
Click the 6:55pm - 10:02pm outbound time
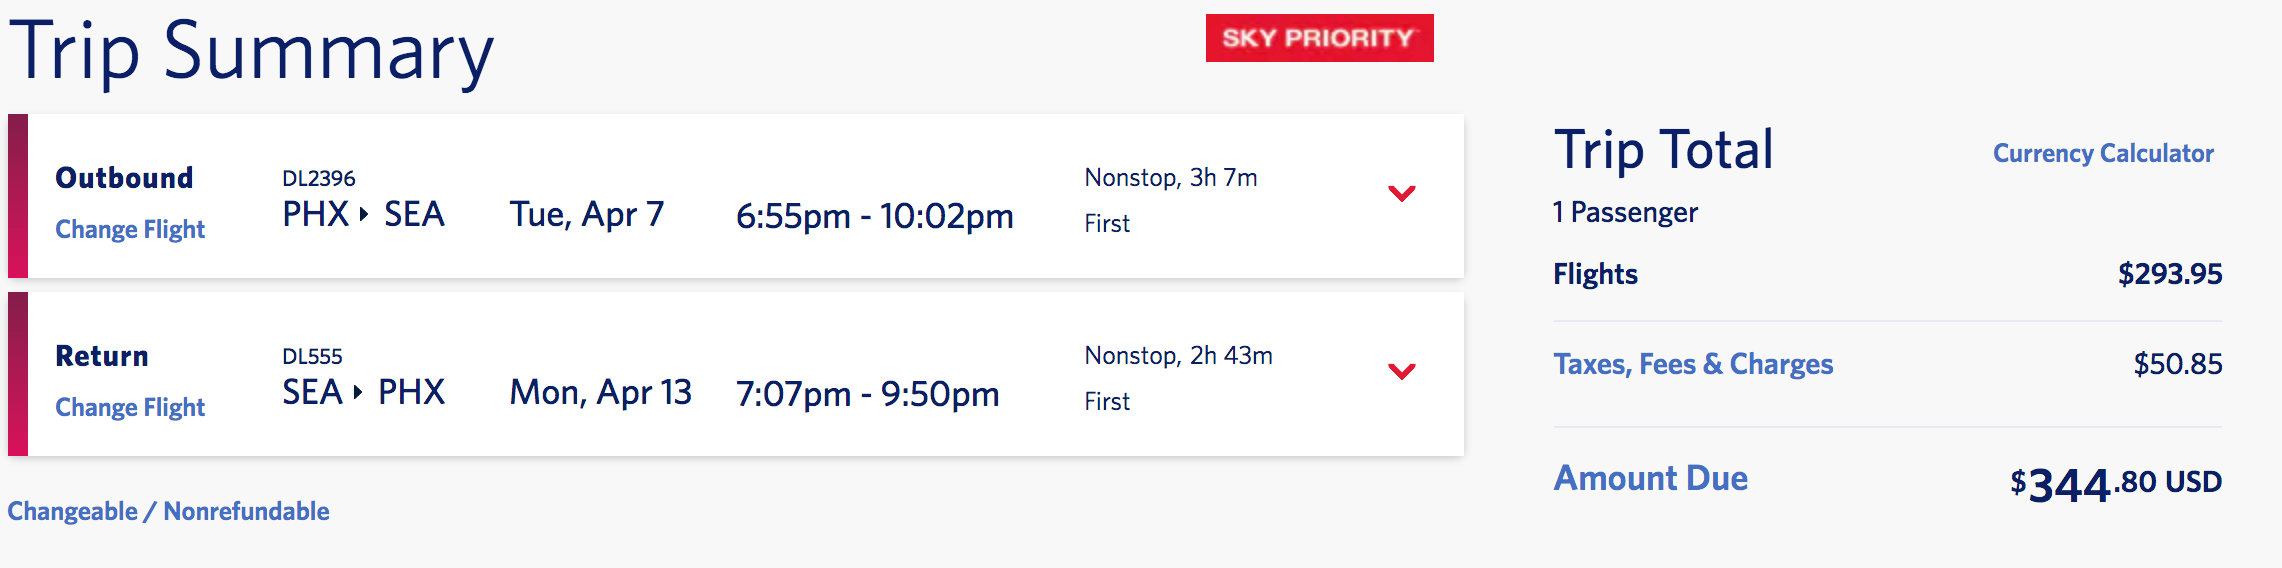pyautogui.click(x=875, y=216)
